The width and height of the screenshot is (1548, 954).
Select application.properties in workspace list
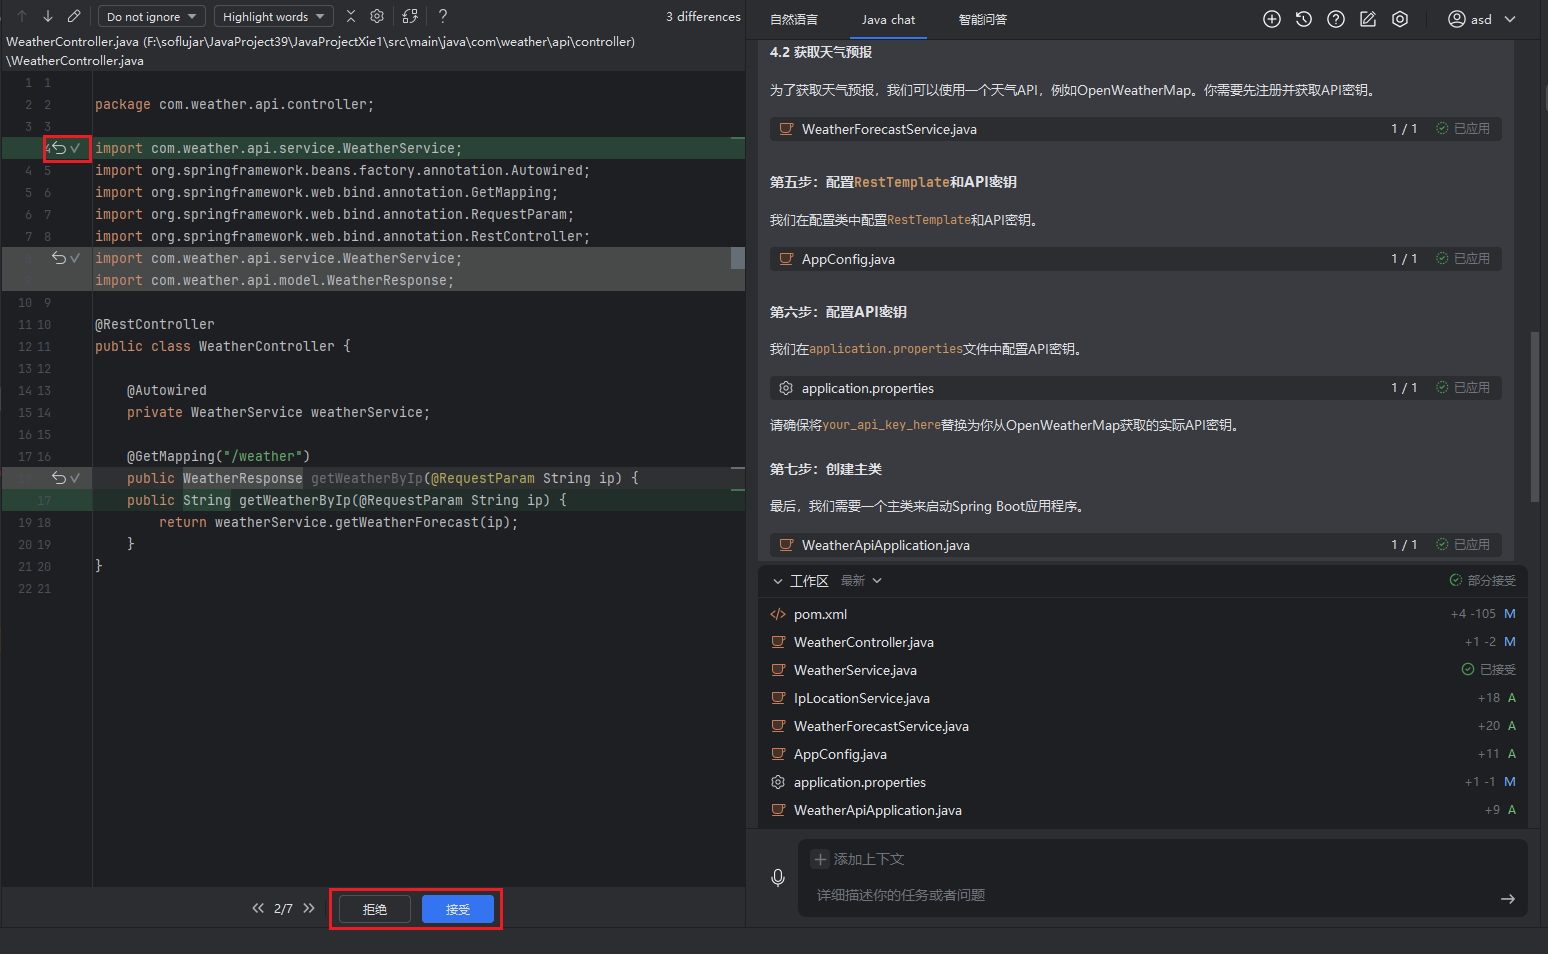pyautogui.click(x=1143, y=782)
